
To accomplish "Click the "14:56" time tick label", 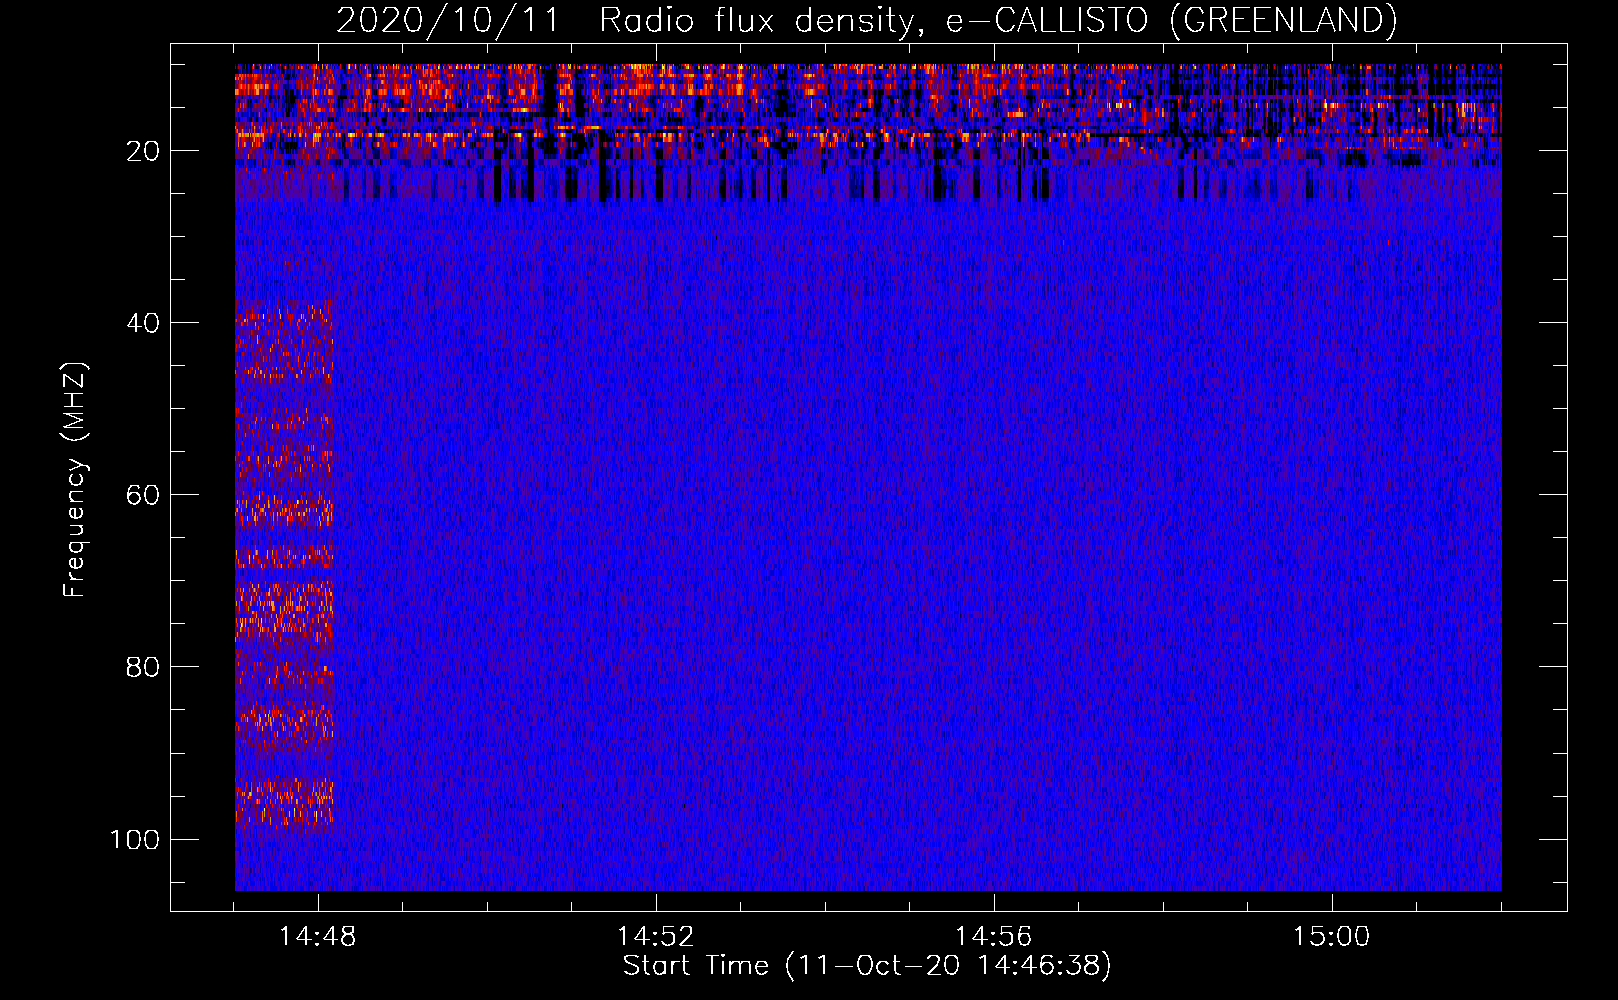I will (x=993, y=937).
